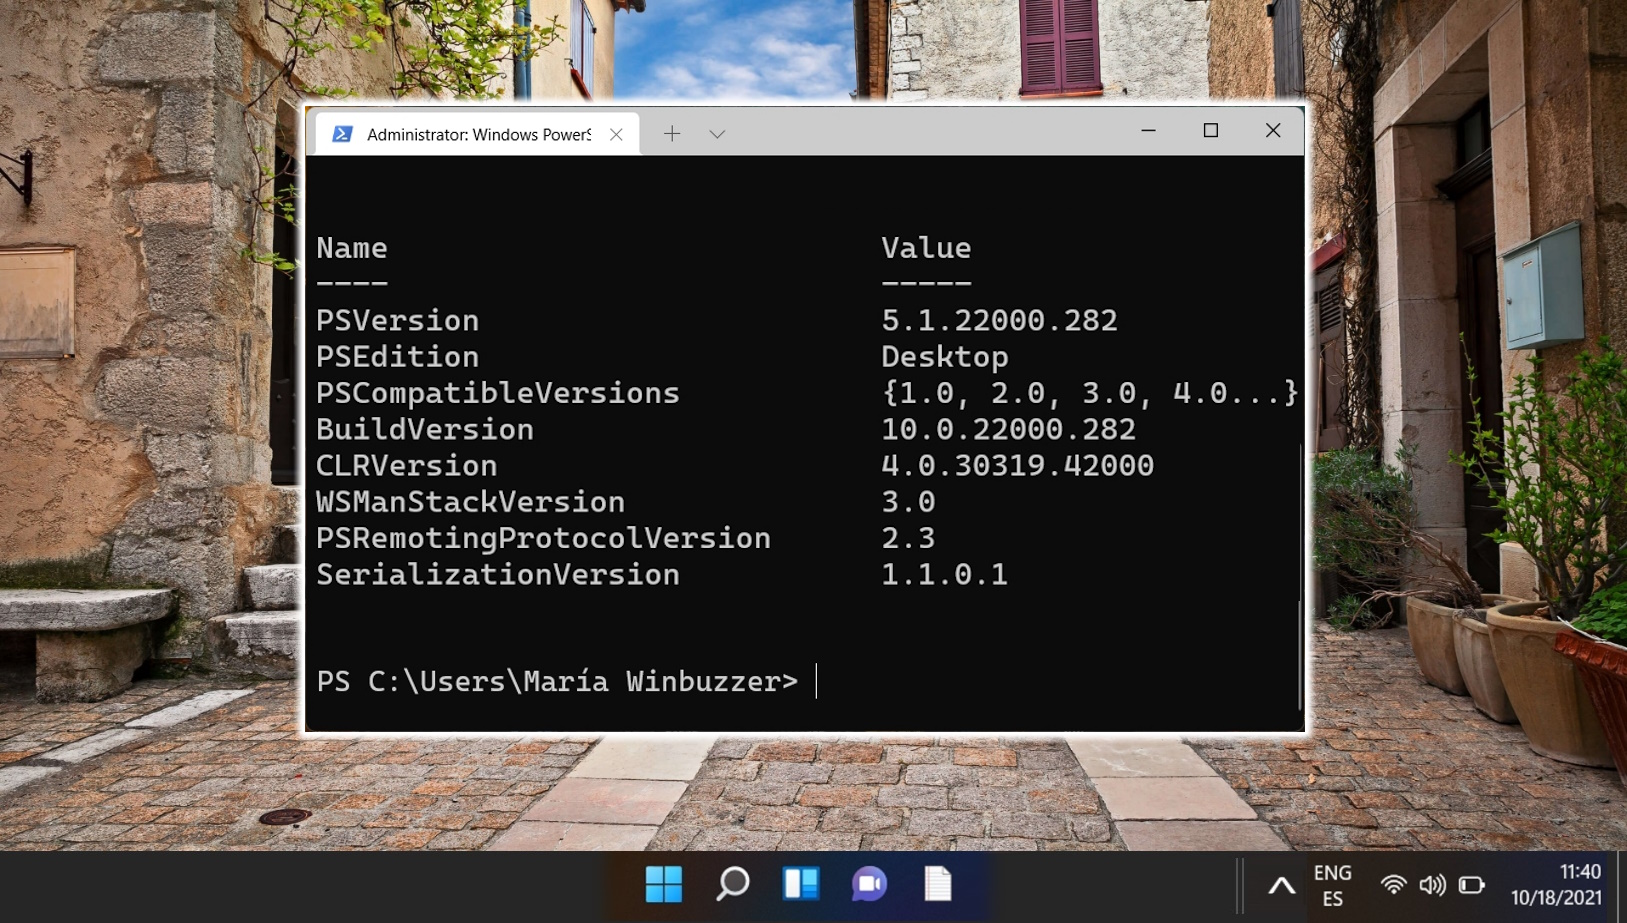Launch Teams Chat from the taskbar

869,885
